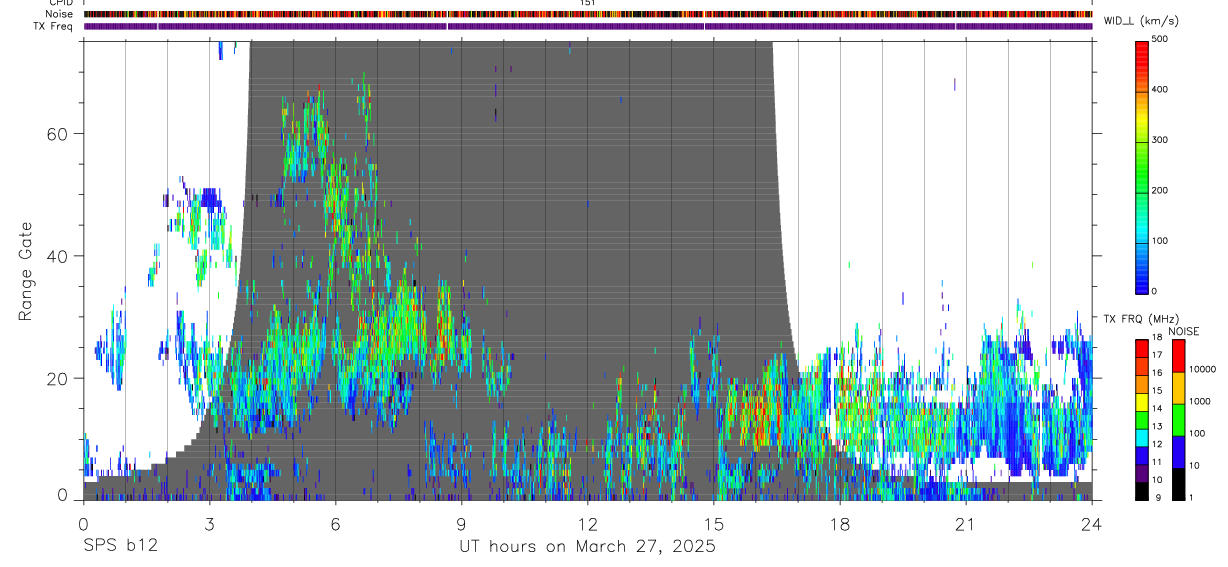Screen dimensions: 1228x567
Task: Click the 40 range gate tick label
Action: click(x=58, y=256)
